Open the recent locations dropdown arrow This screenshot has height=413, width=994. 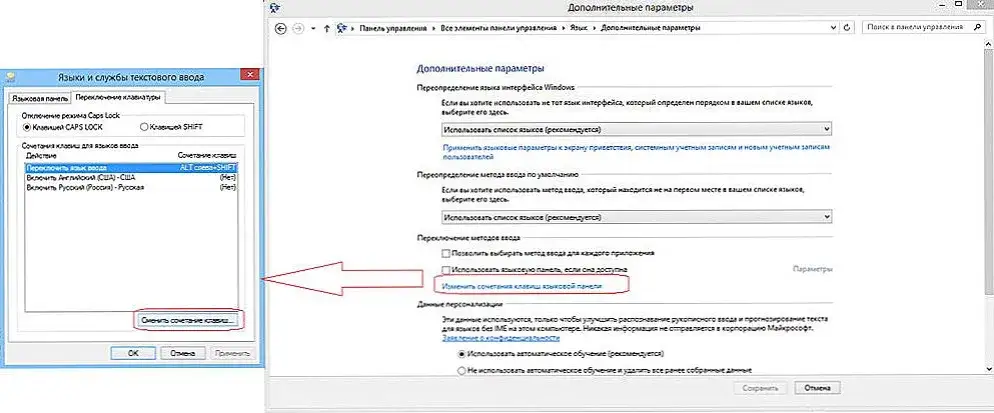click(313, 29)
